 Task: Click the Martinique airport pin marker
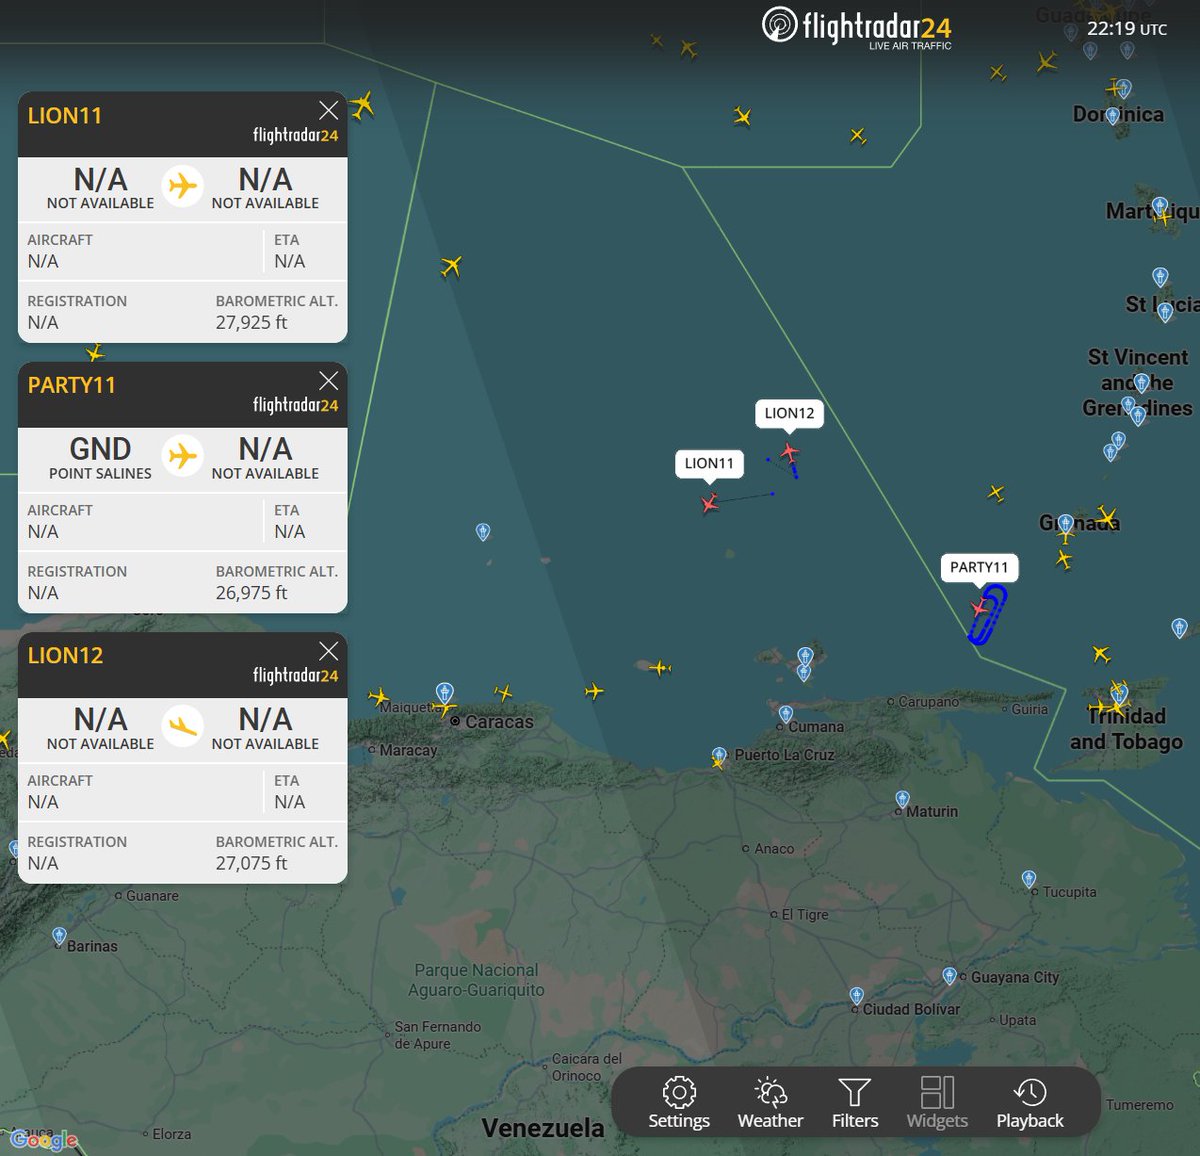pos(1160,206)
